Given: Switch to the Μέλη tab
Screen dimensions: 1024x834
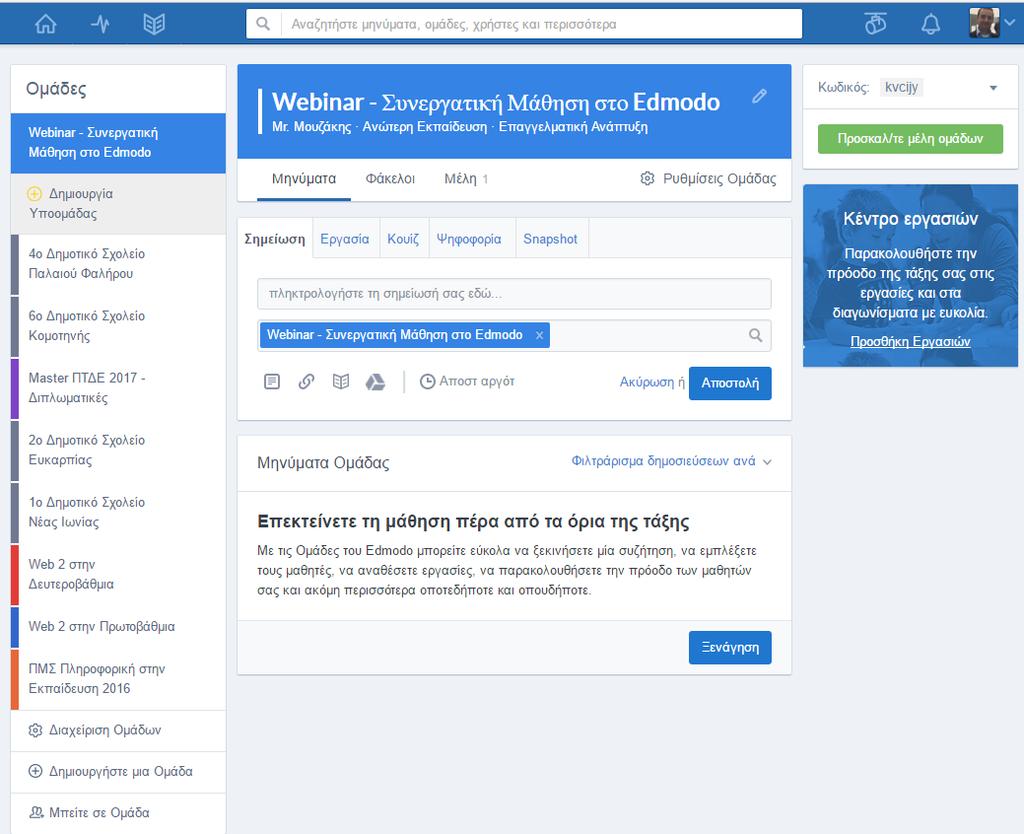Looking at the screenshot, I should click(466, 179).
